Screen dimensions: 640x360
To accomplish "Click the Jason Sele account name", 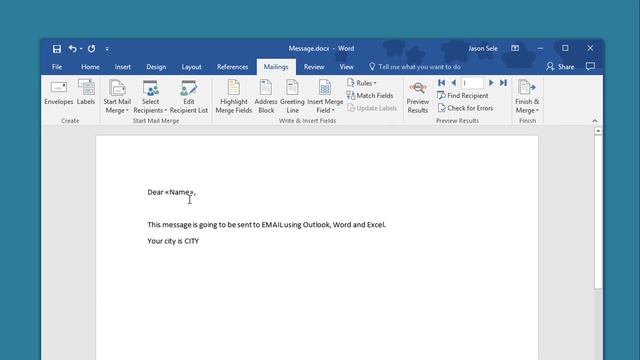I will point(483,49).
